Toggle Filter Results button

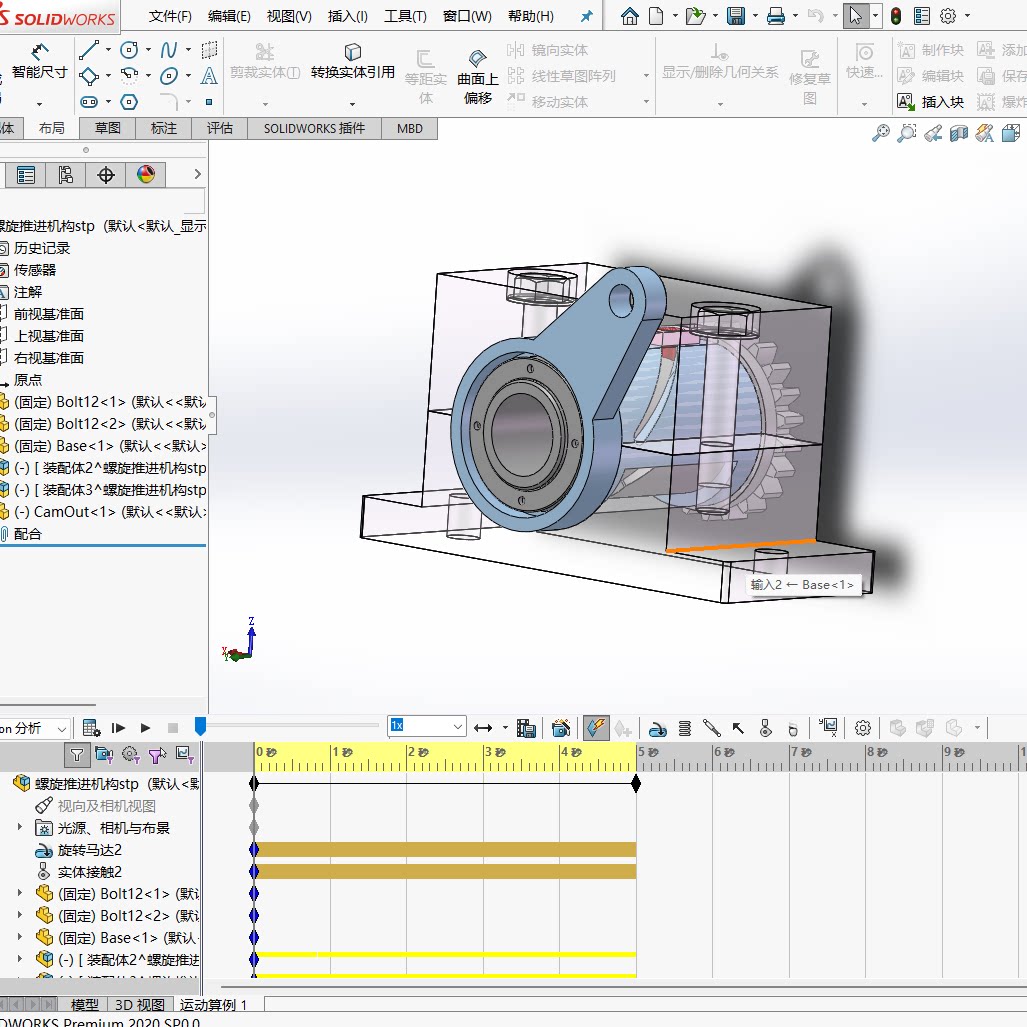[185, 755]
